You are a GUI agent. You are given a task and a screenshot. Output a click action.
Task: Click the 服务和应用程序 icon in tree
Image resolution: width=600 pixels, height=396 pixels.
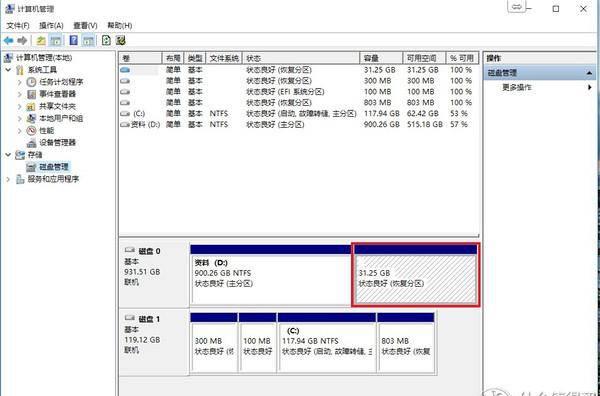(x=20, y=179)
